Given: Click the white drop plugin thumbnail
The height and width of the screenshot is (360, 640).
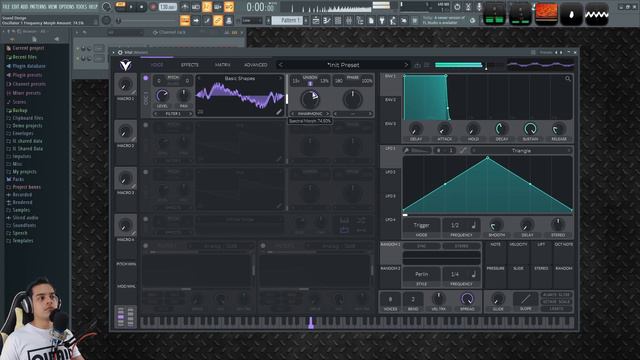Looking at the screenshot, I should (x=571, y=14).
